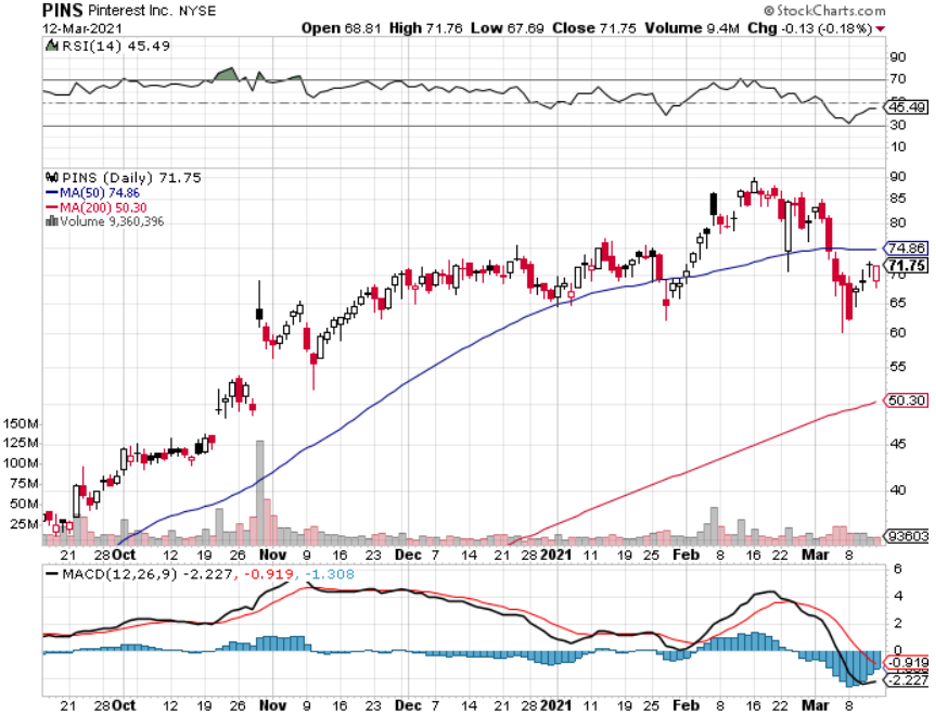The width and height of the screenshot is (936, 714).
Task: Click the 30 level on RSI axis
Action: point(898,125)
